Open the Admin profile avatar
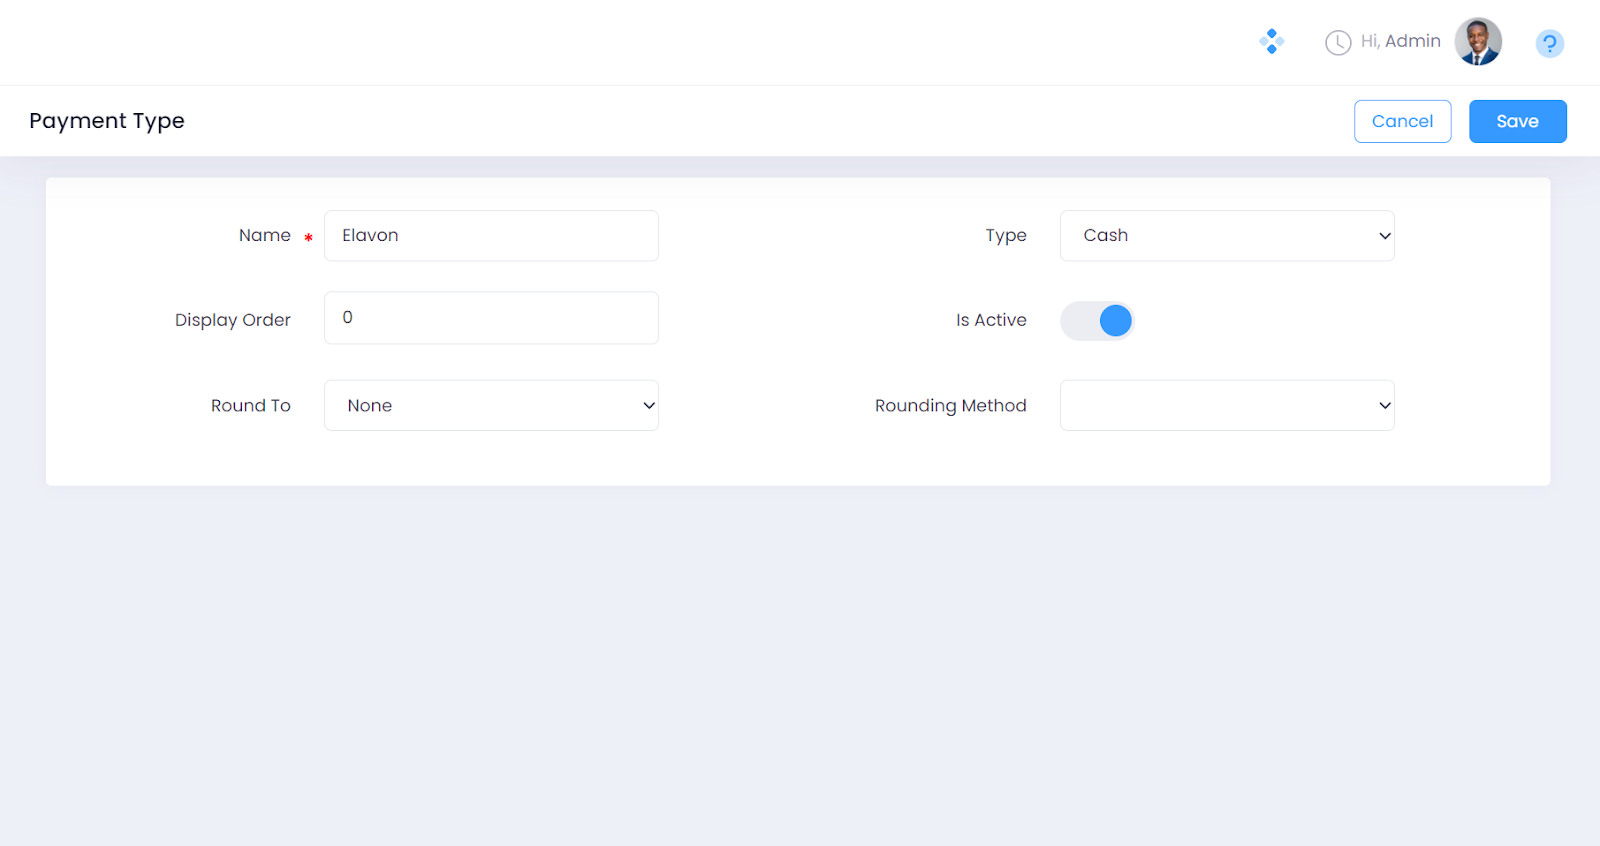 [1477, 42]
